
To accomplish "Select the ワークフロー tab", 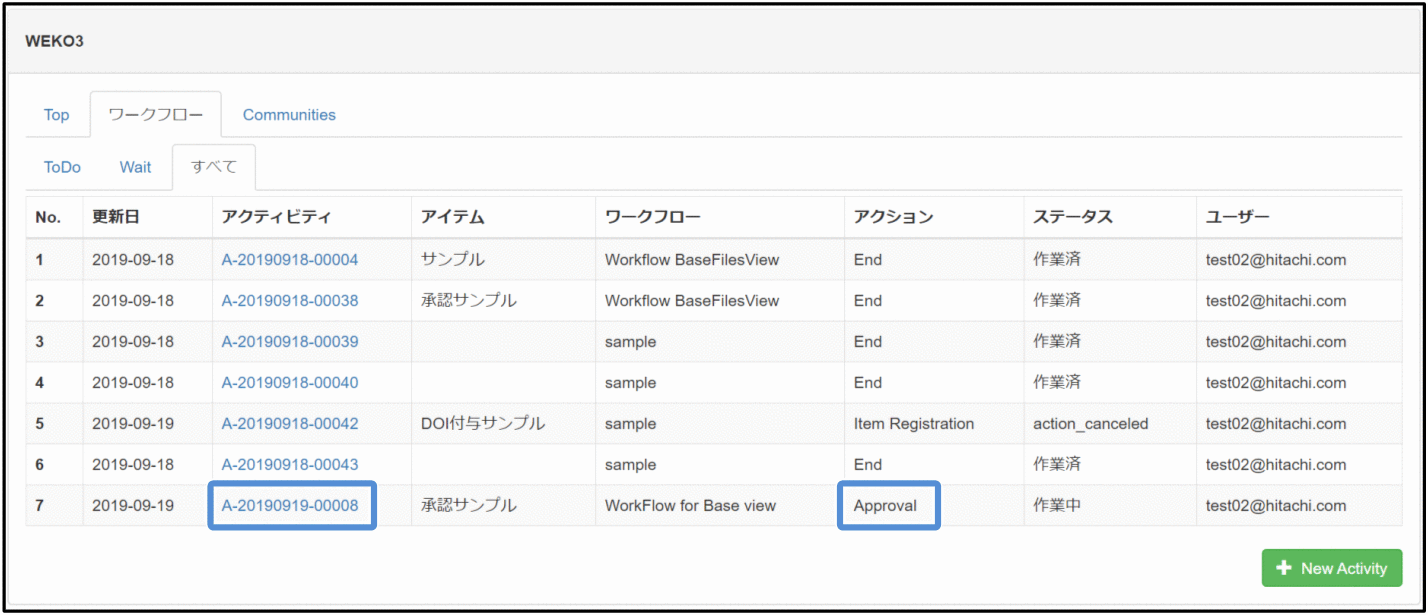I will coord(155,115).
